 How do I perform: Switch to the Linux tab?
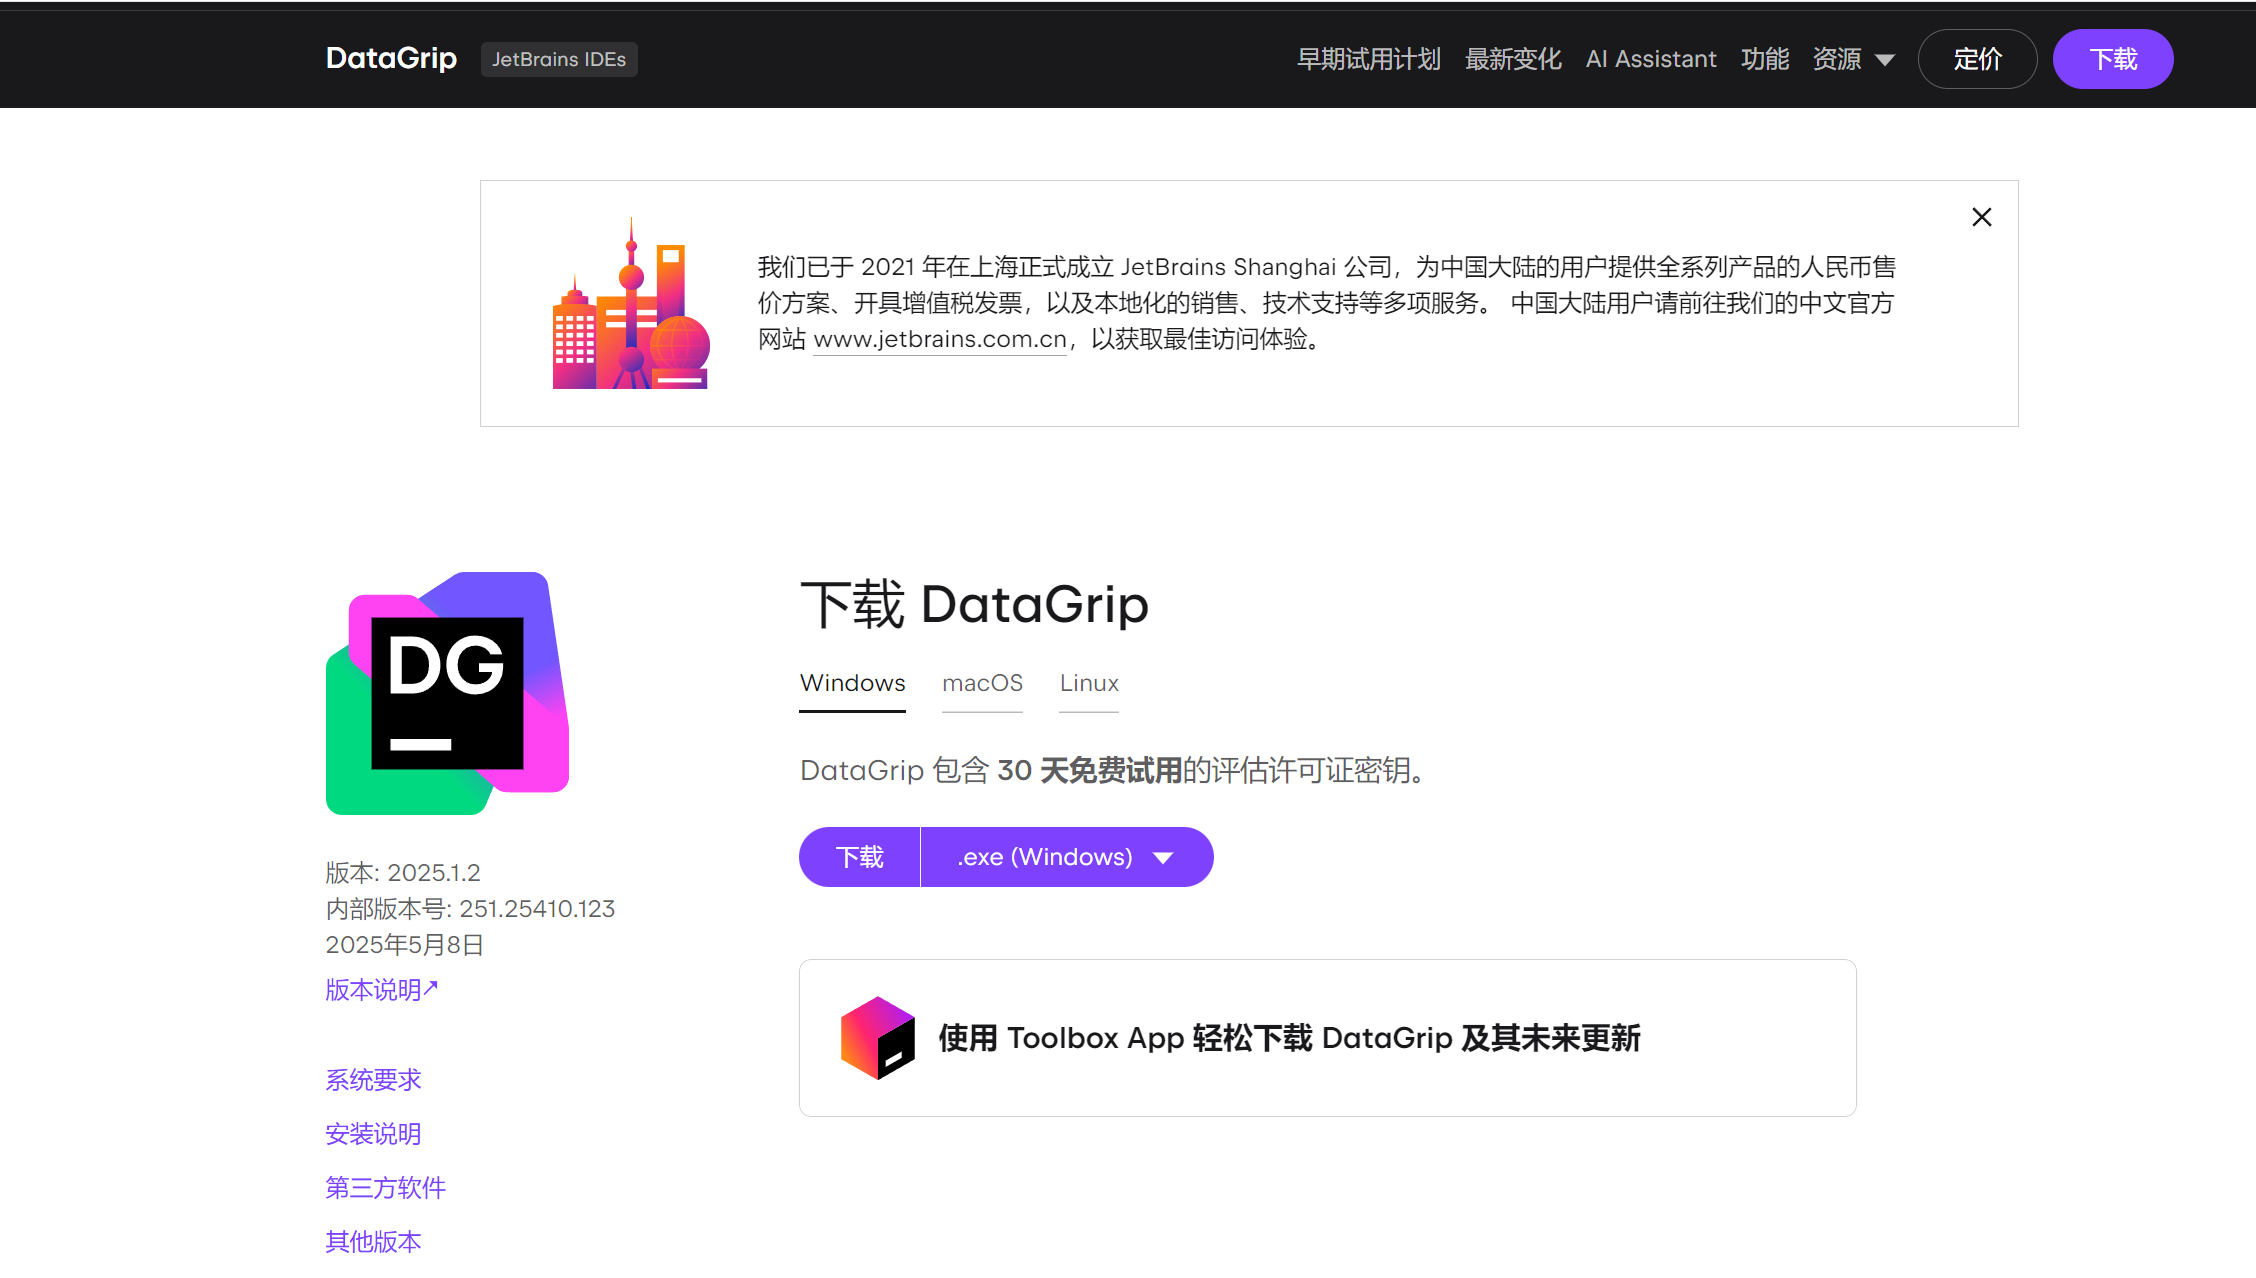(1089, 683)
